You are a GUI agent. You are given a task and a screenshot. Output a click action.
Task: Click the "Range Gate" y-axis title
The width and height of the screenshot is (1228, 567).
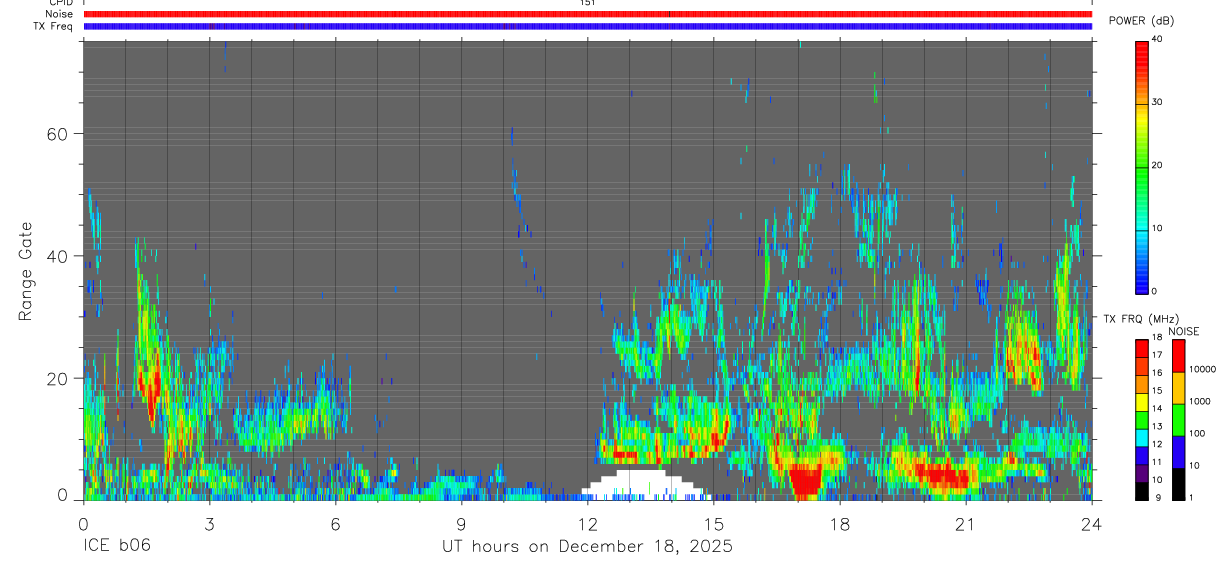click(26, 271)
